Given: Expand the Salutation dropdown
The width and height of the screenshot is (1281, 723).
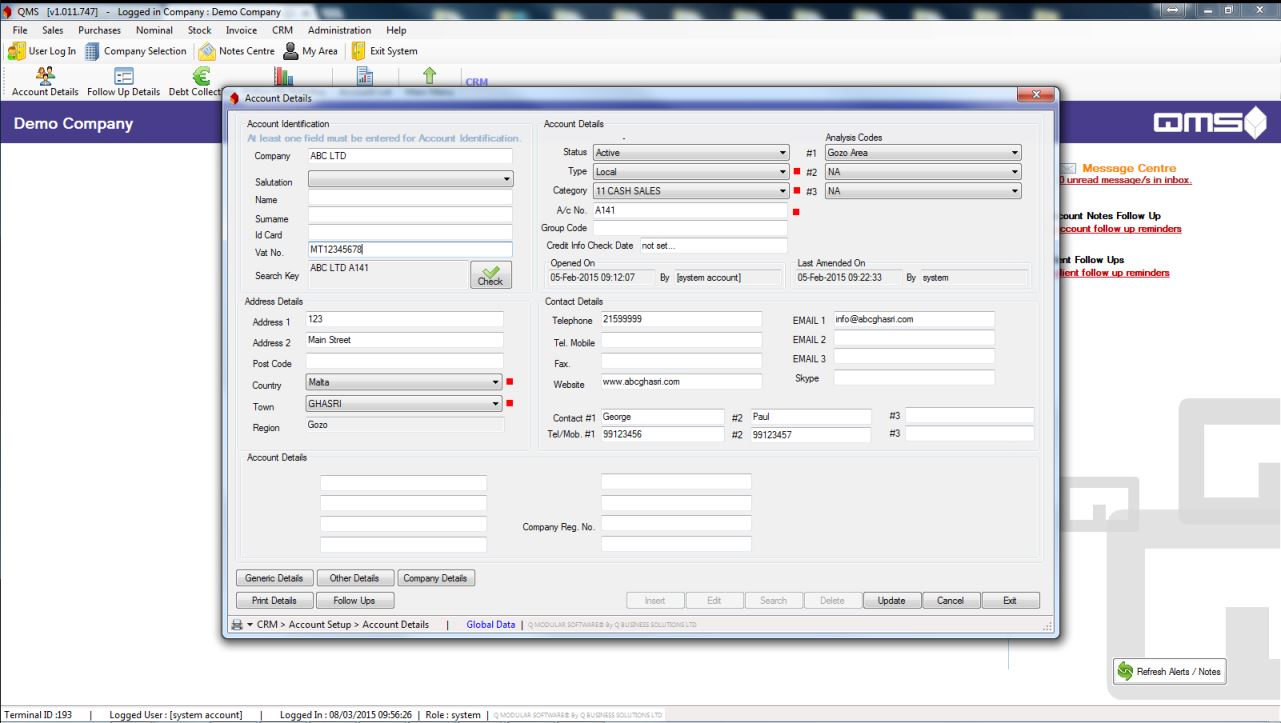Looking at the screenshot, I should click(506, 181).
